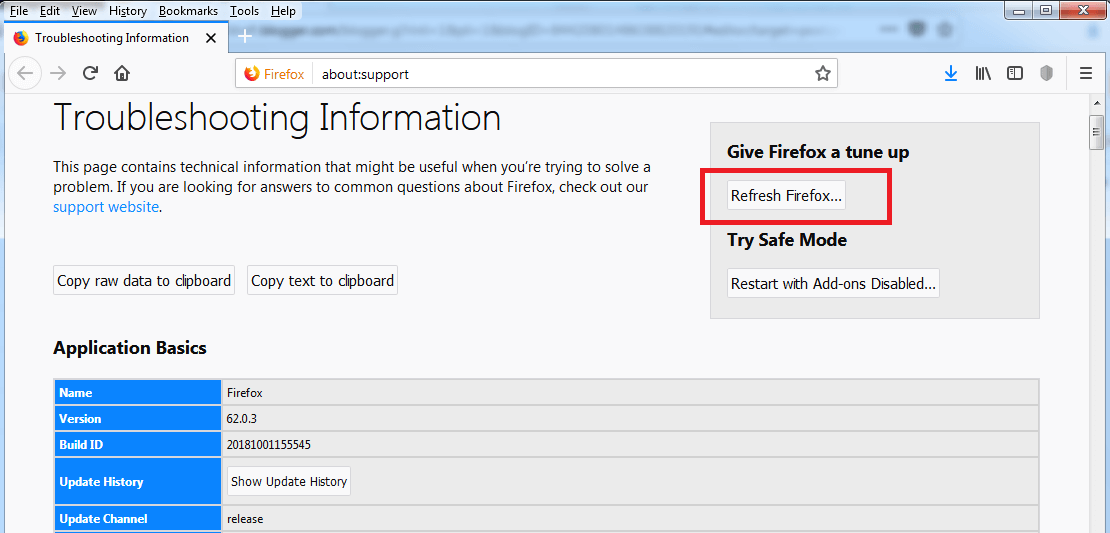Click the shield icon in toolbar

coord(1047,73)
